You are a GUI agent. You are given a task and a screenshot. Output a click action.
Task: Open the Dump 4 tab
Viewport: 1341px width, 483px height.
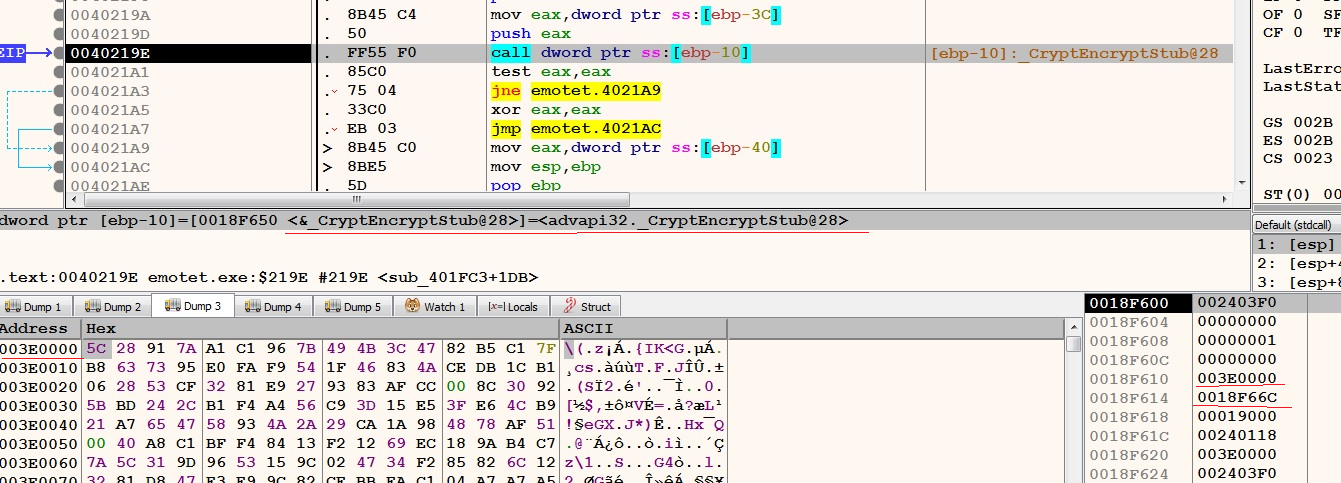pos(273,307)
